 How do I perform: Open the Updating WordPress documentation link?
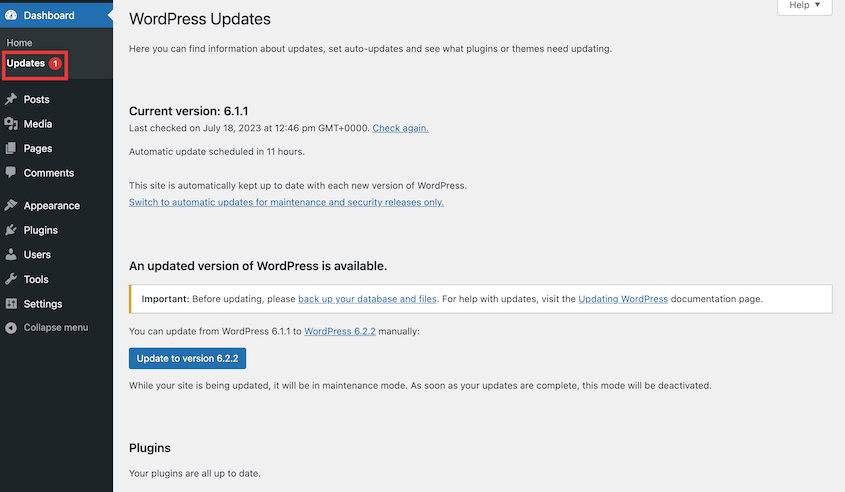tap(623, 299)
